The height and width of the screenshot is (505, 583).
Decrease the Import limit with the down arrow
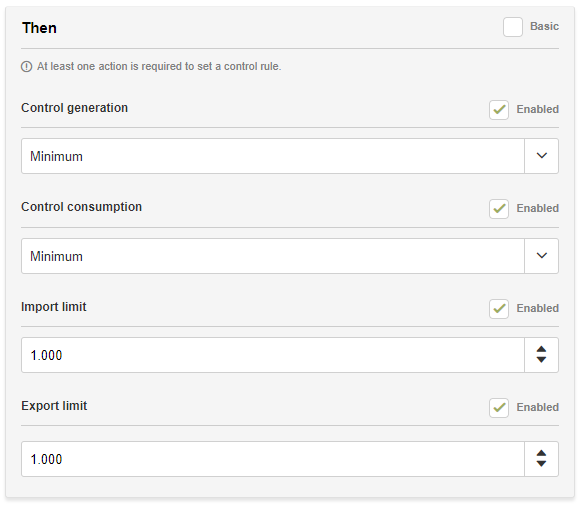pyautogui.click(x=541, y=360)
